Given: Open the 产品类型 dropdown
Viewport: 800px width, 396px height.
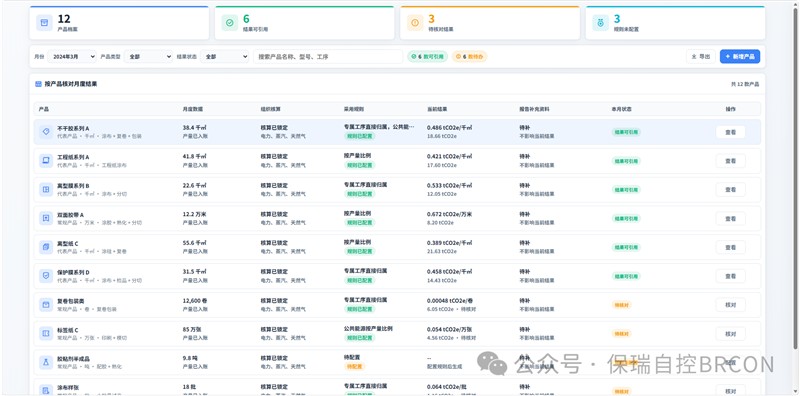Looking at the screenshot, I should [x=148, y=57].
